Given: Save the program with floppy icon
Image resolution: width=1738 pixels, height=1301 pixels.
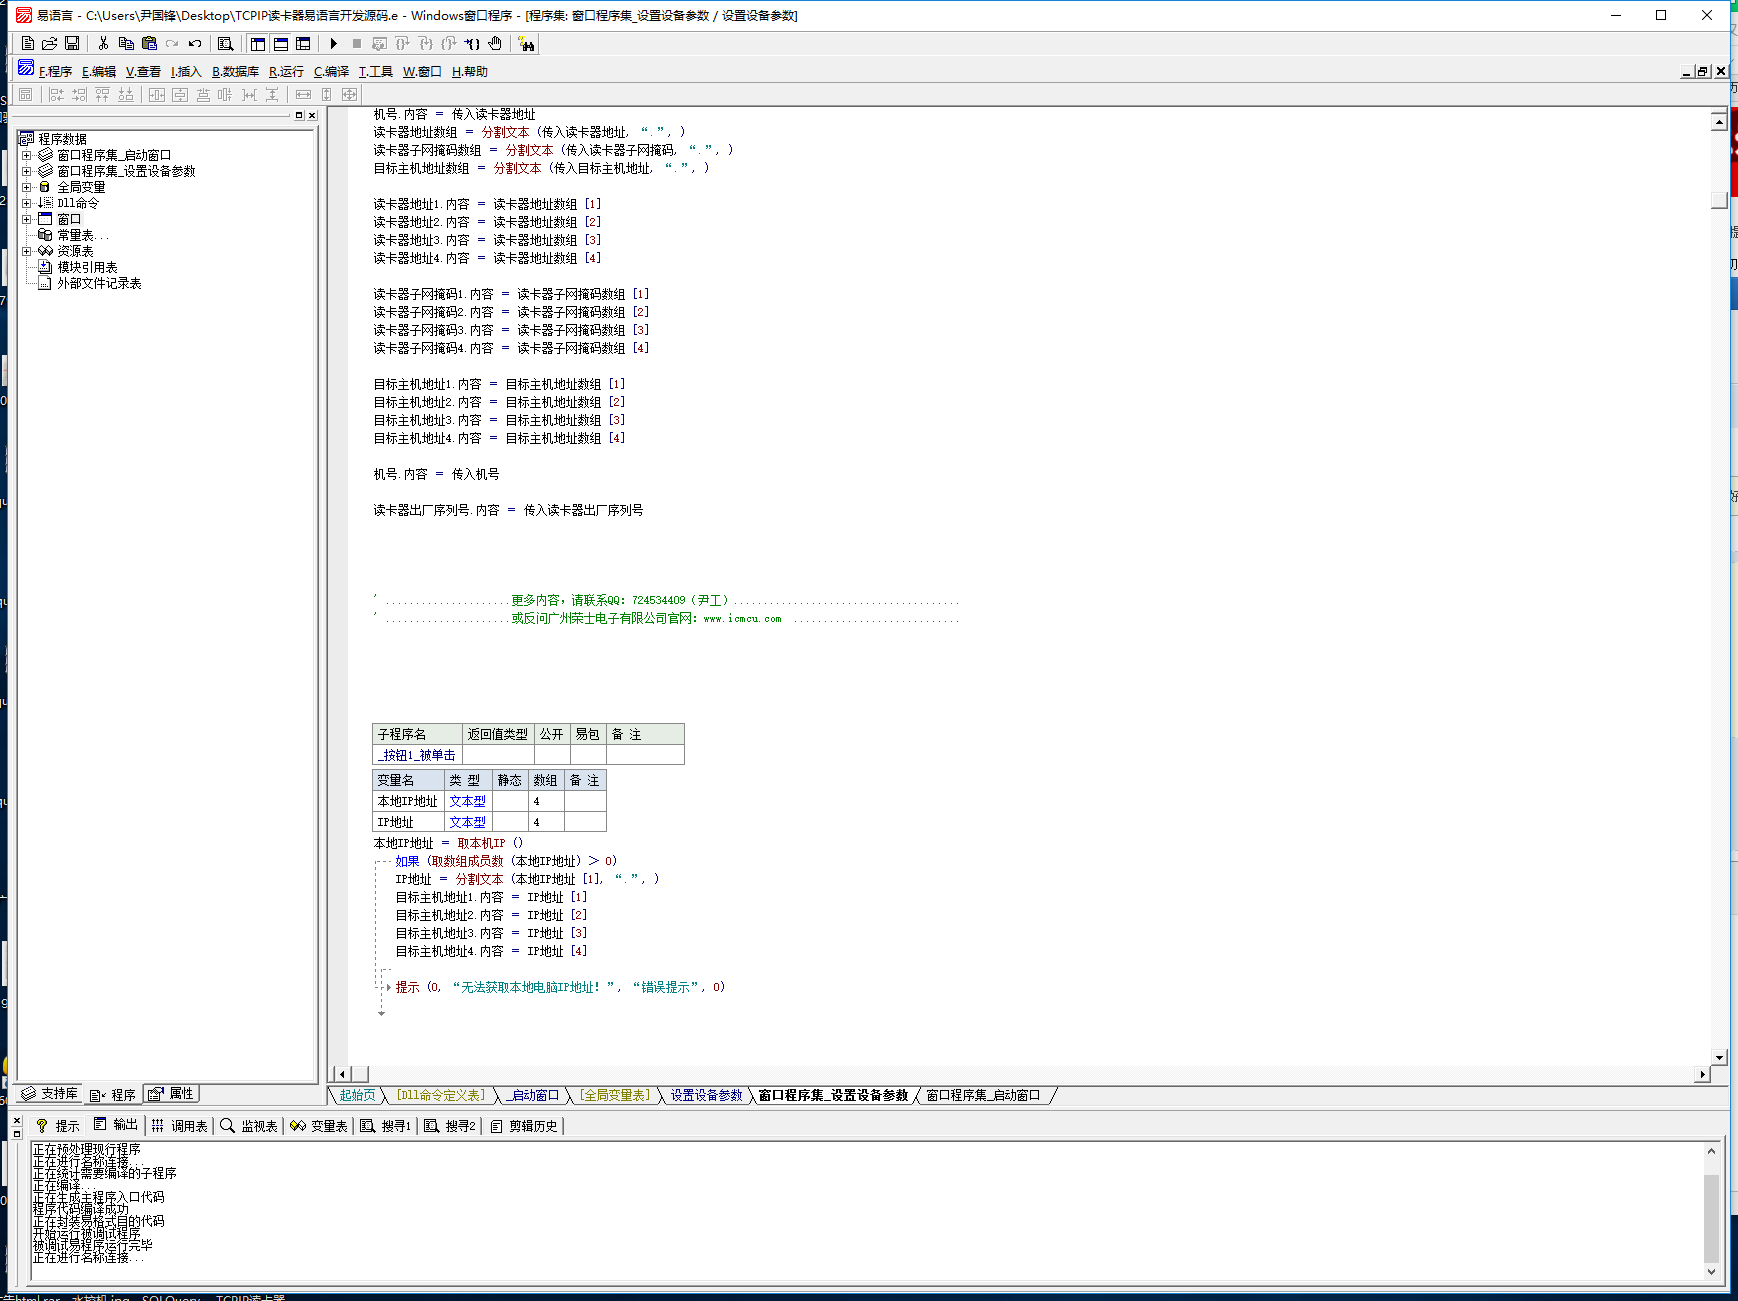Looking at the screenshot, I should click(72, 44).
